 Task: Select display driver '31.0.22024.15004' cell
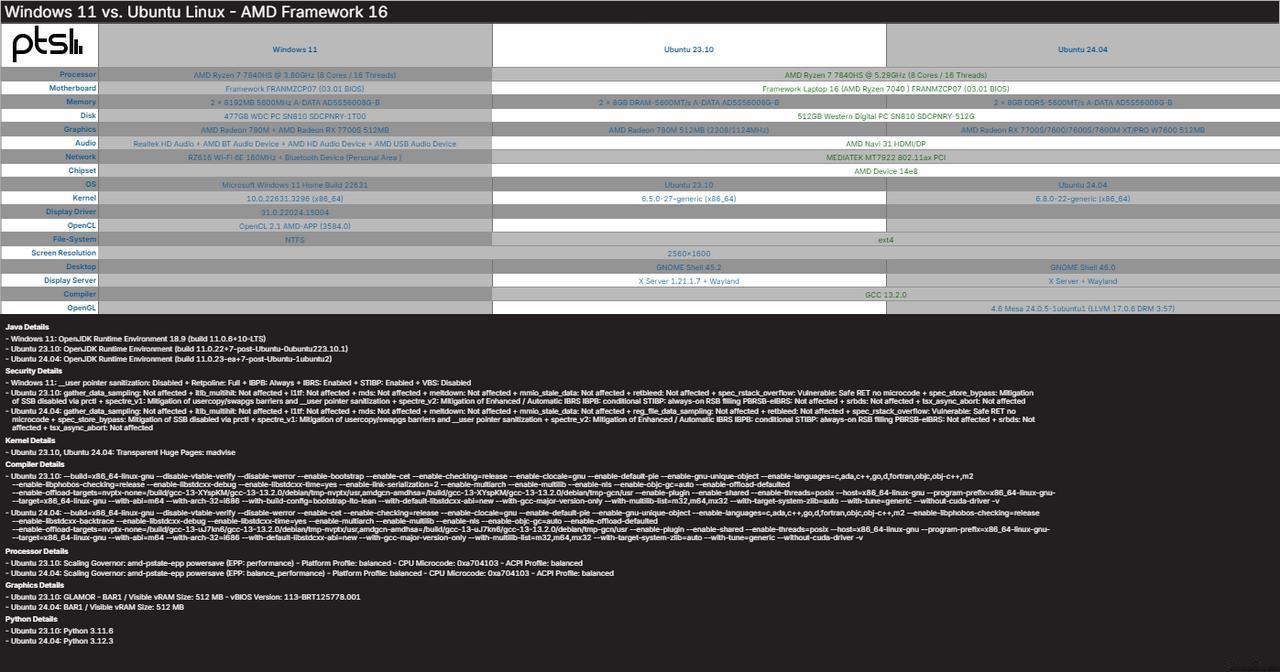[x=295, y=212]
